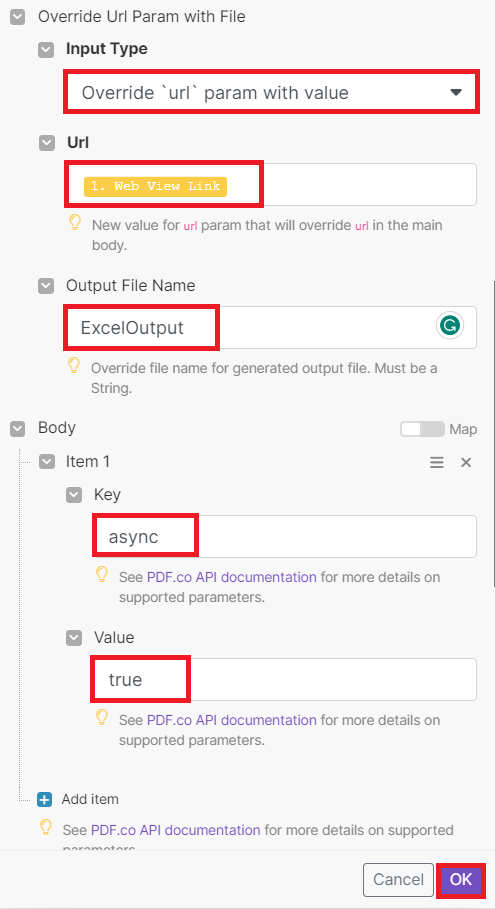Collapse the Body section
Image resolution: width=495 pixels, height=909 pixels.
(x=18, y=428)
